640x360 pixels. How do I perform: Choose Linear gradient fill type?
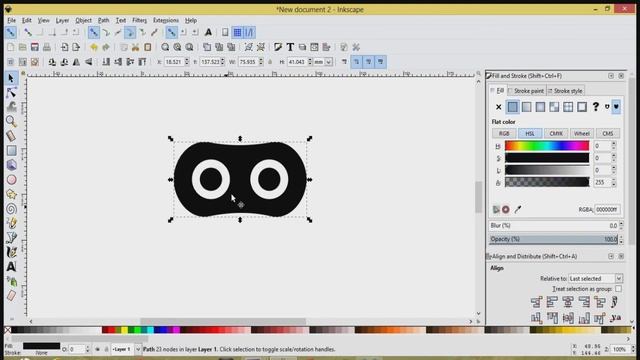pos(527,107)
